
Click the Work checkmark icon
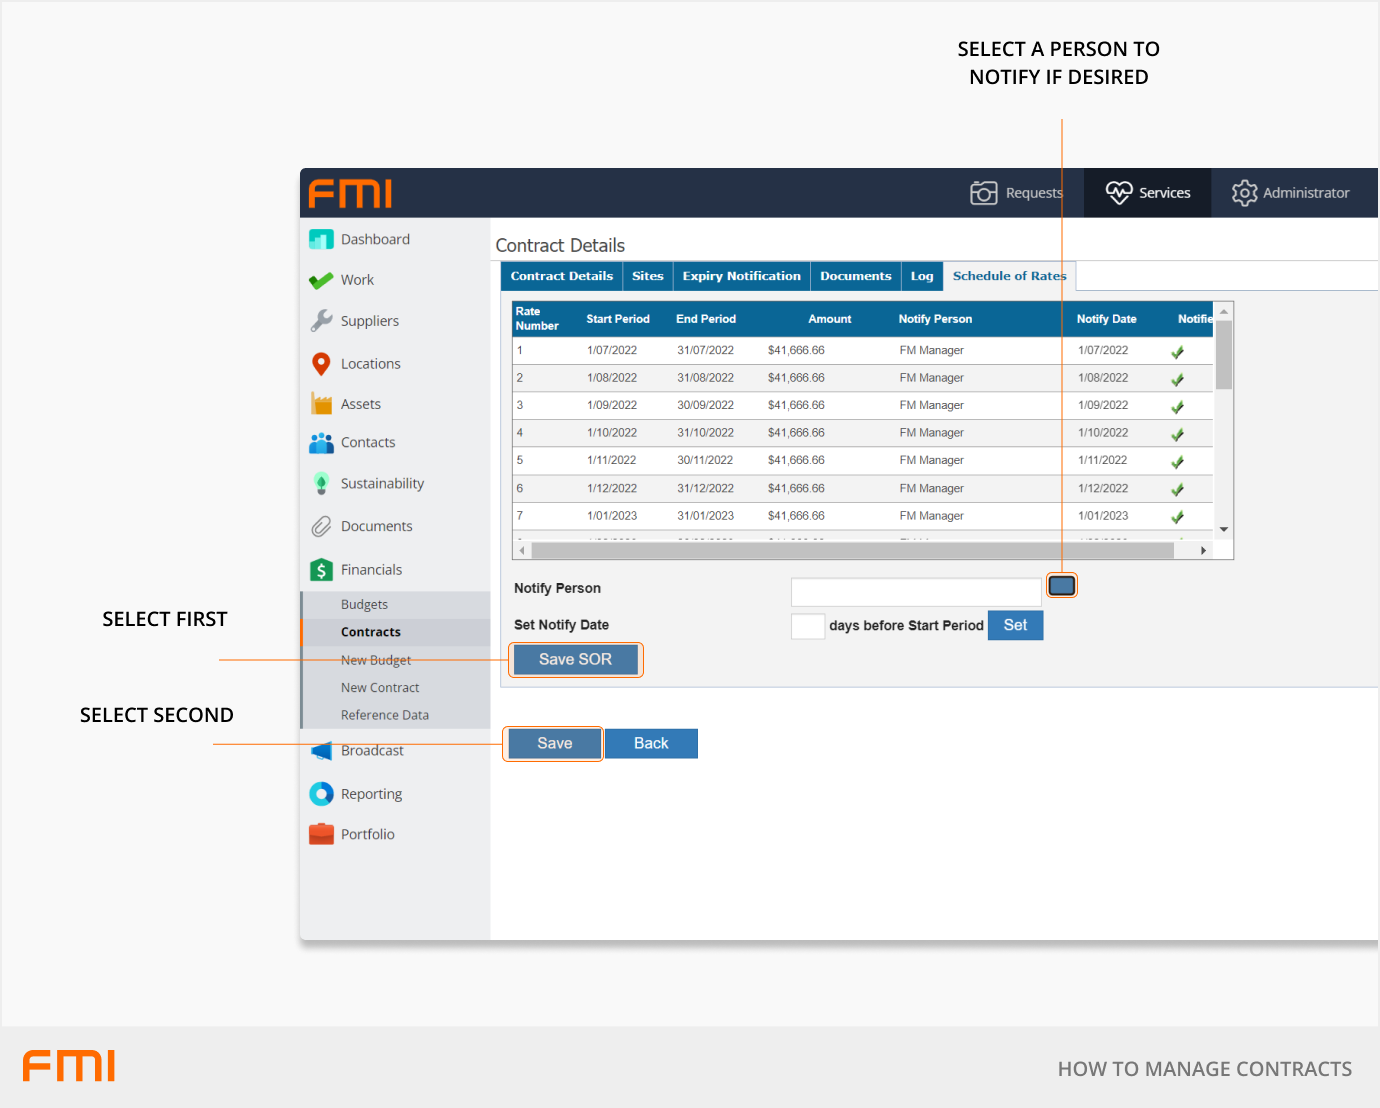321,281
